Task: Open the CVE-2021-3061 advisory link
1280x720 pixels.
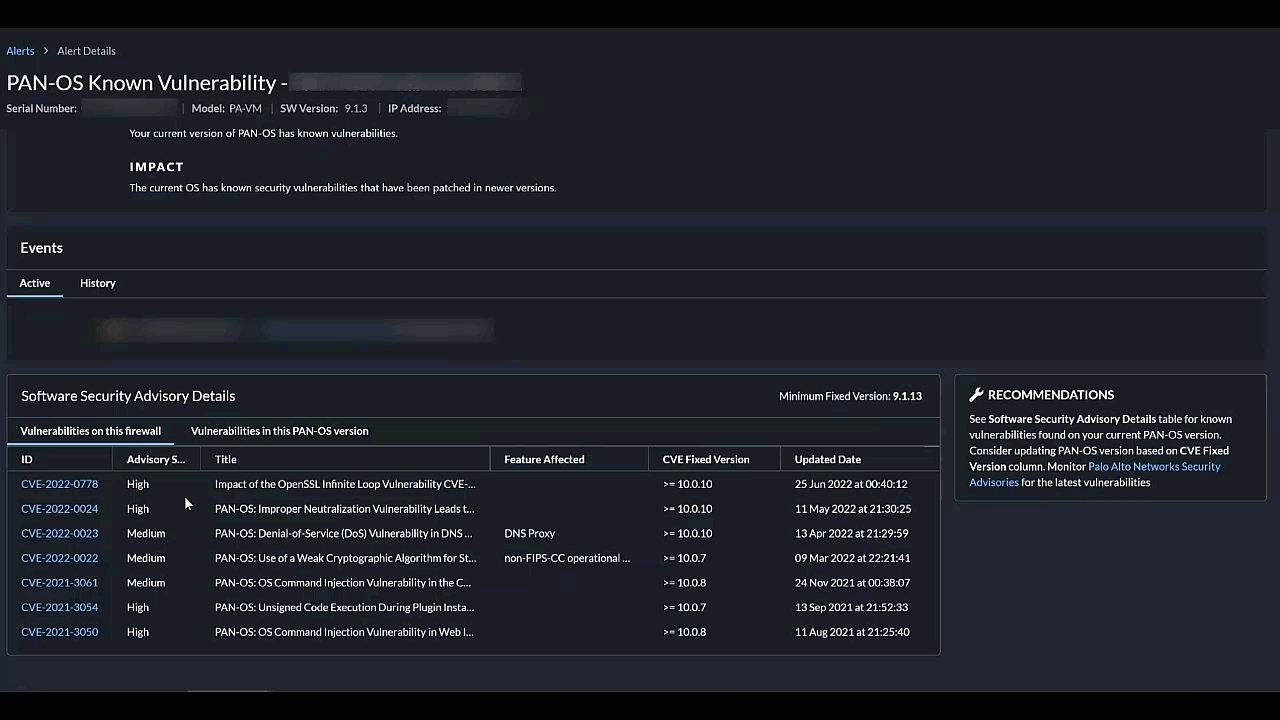Action: coord(59,583)
